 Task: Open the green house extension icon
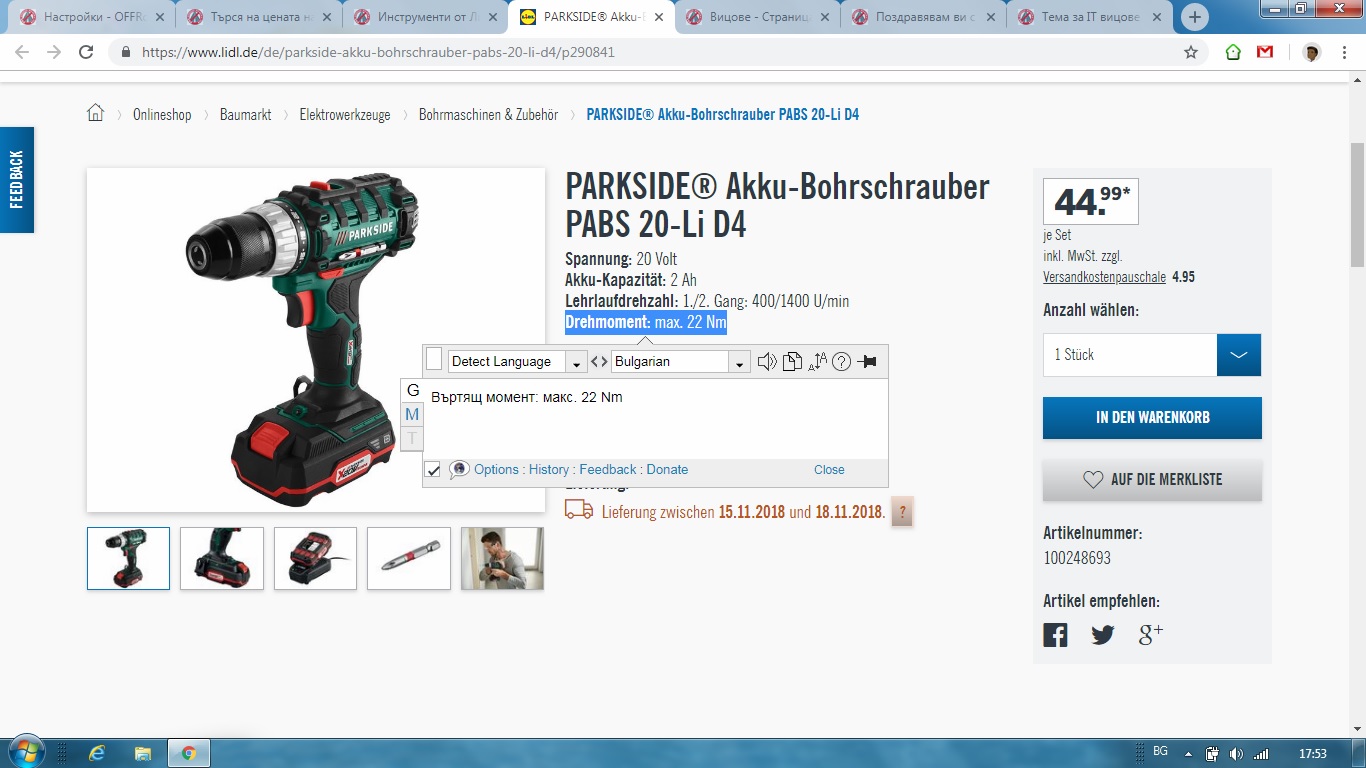(x=1233, y=52)
